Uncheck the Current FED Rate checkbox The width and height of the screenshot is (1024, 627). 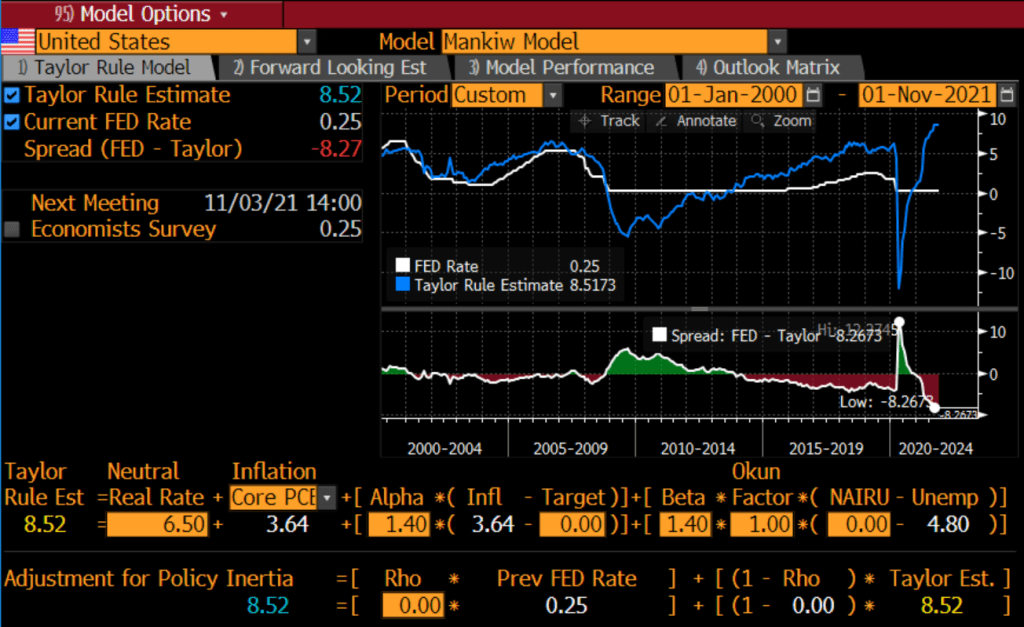pos(12,122)
